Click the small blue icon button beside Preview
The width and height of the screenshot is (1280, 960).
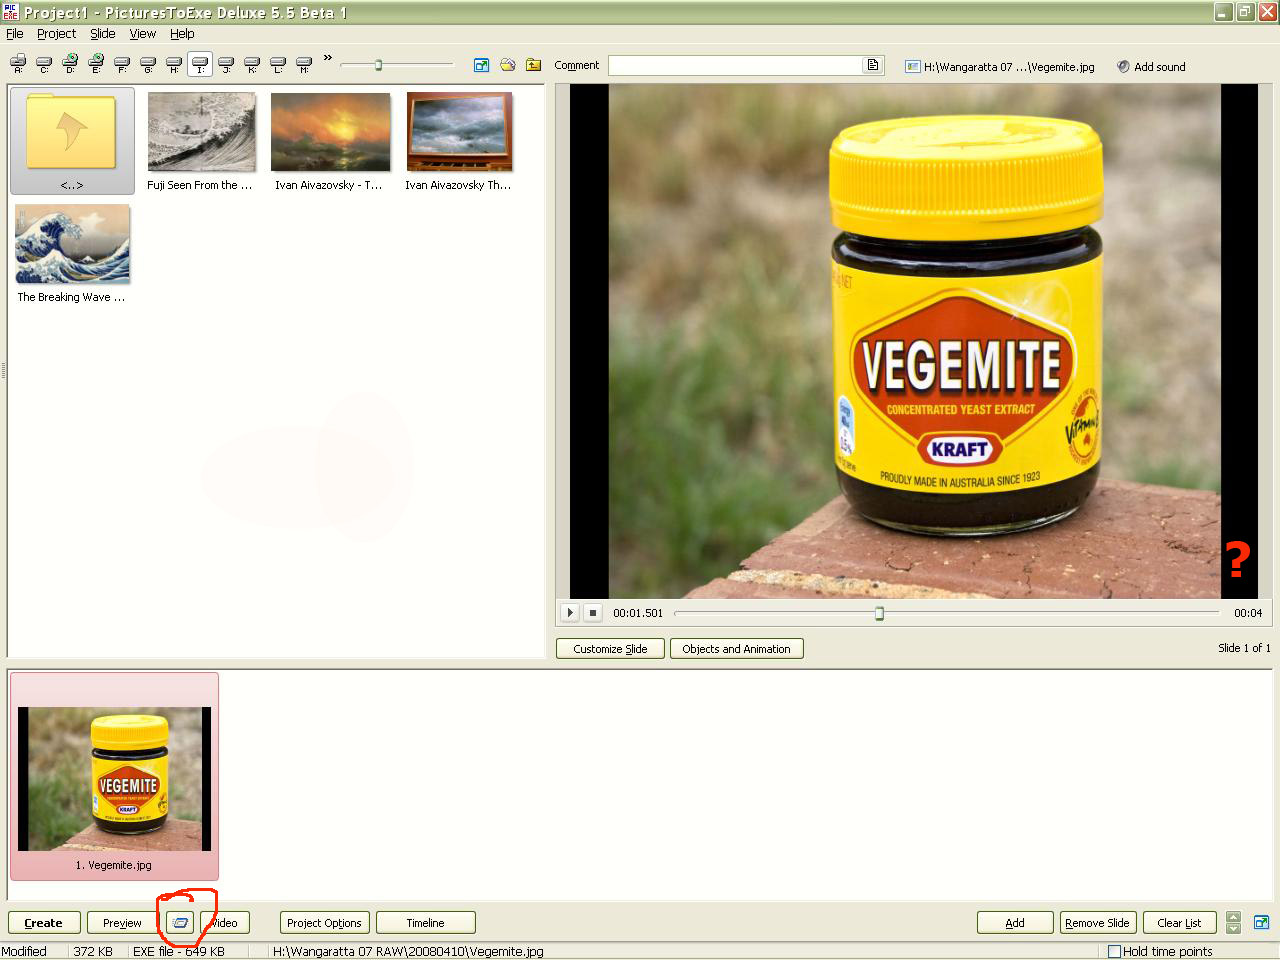(180, 923)
